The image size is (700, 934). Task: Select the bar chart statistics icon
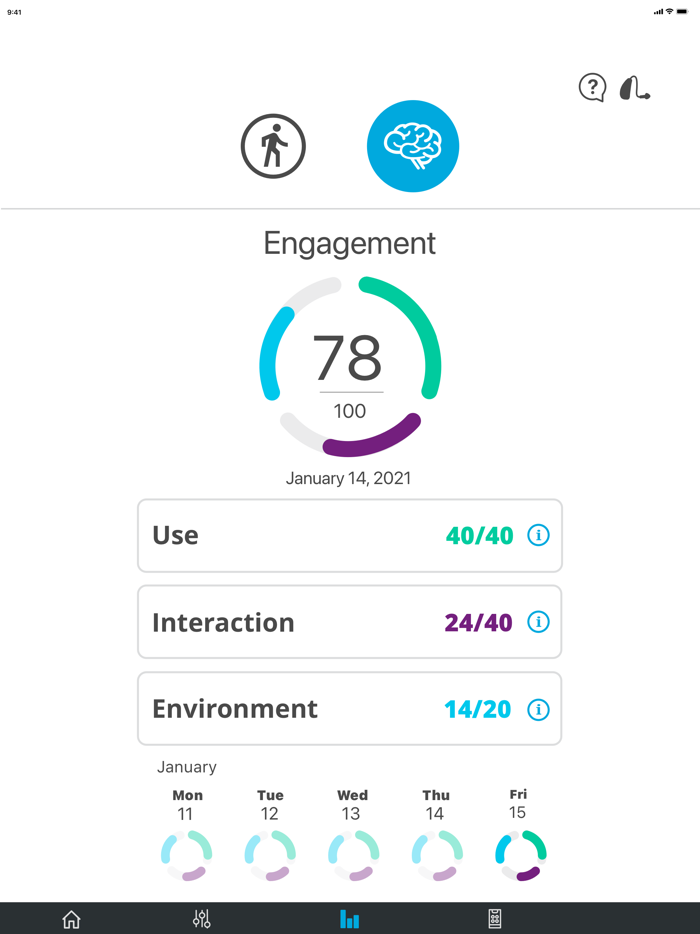click(350, 917)
